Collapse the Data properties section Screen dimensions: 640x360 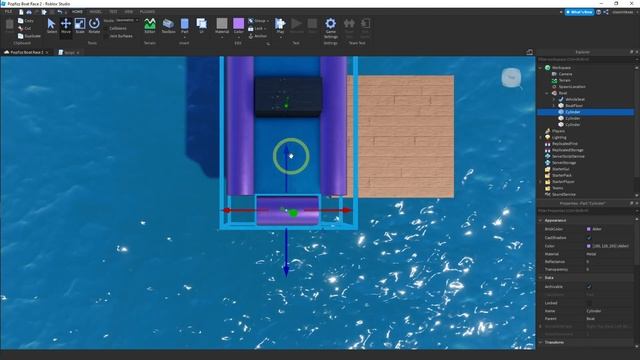click(x=541, y=278)
